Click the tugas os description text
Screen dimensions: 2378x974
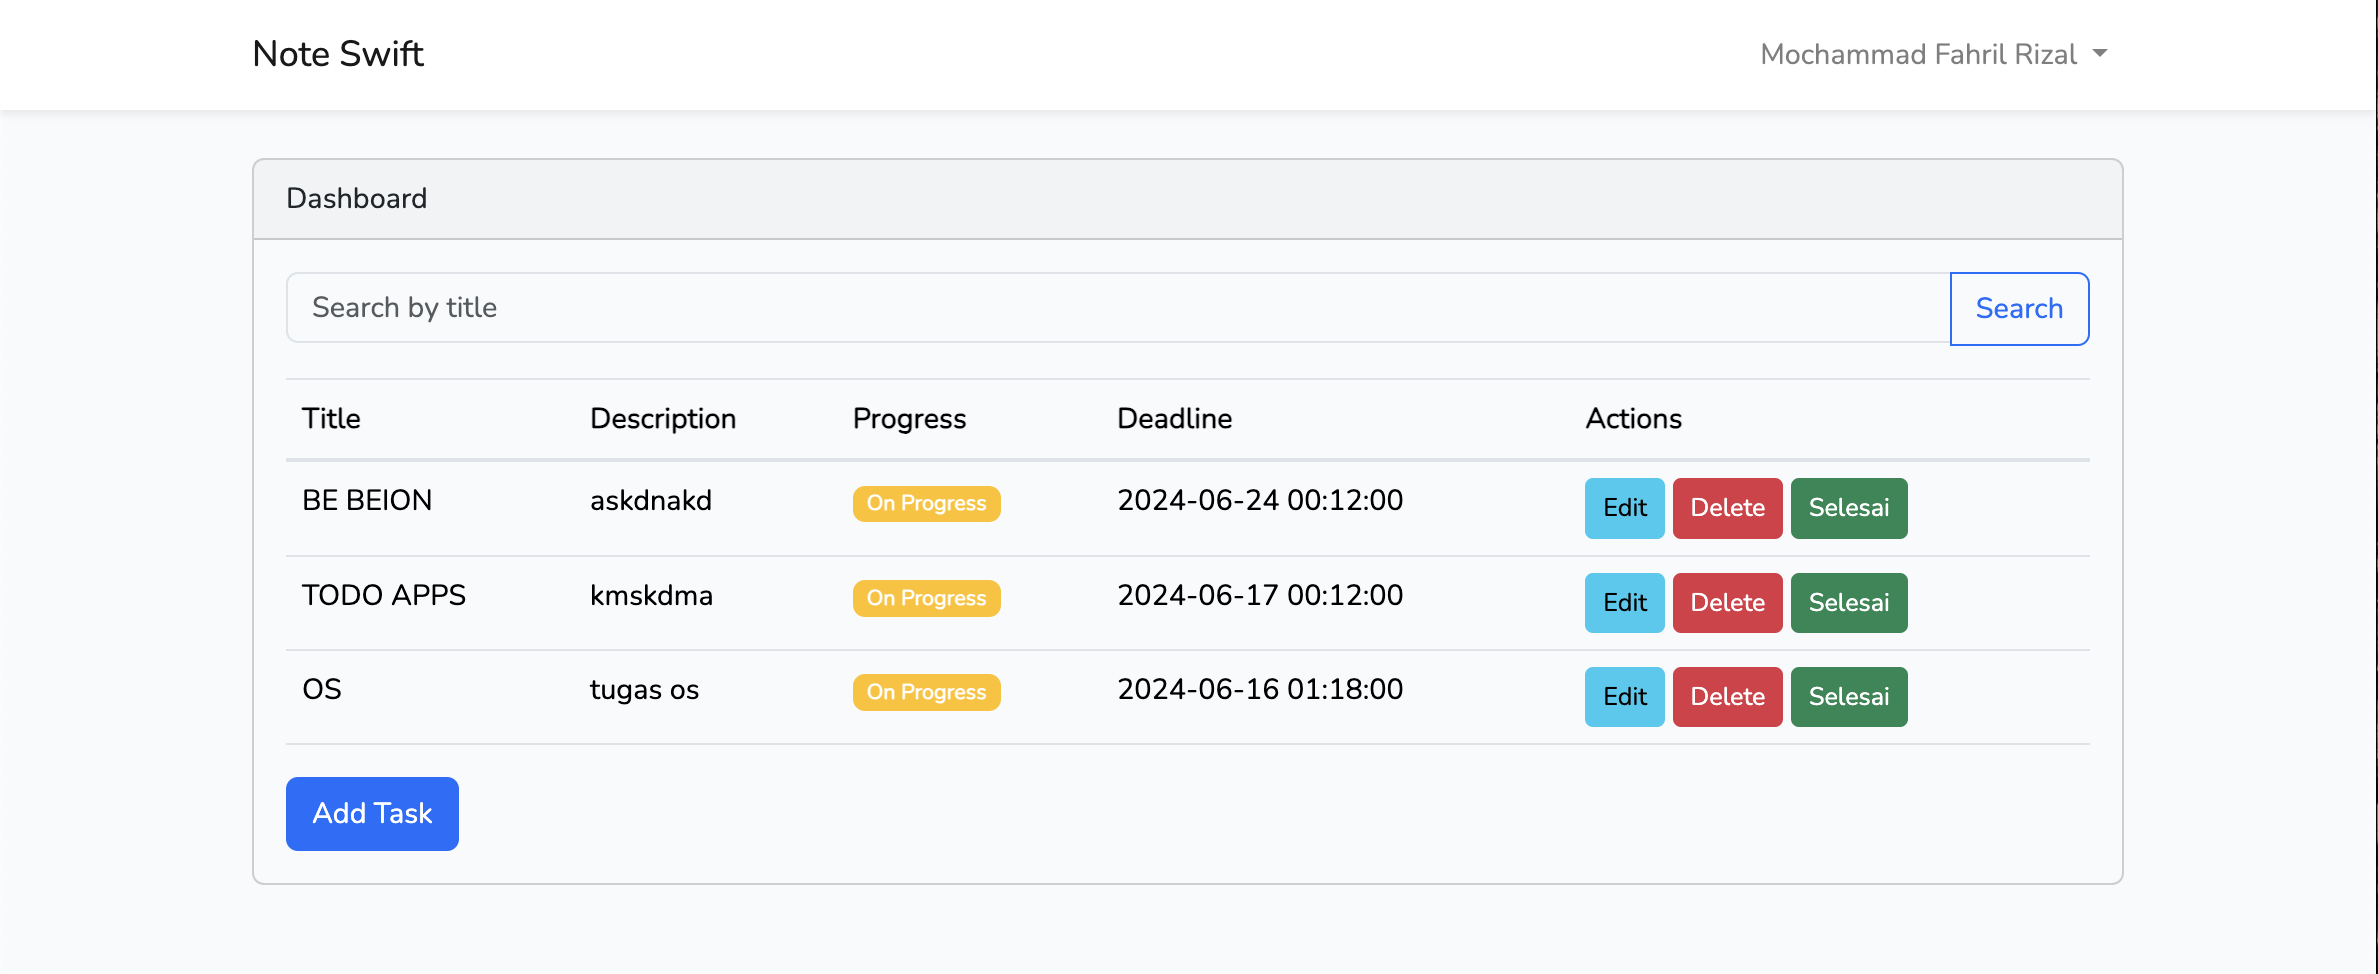tap(644, 690)
